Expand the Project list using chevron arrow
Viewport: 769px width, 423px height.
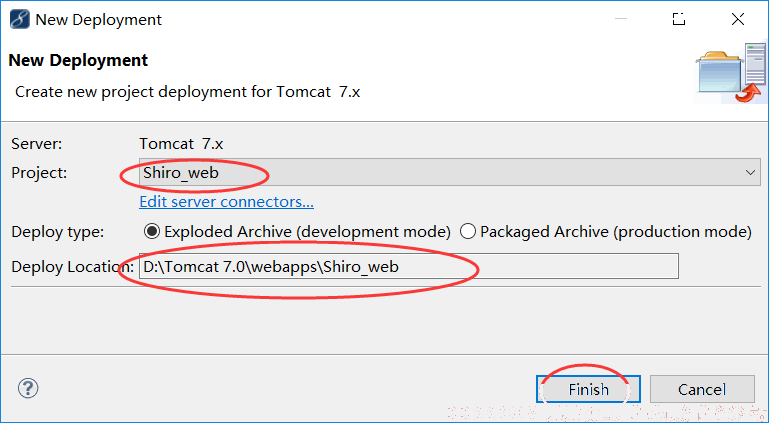coord(750,173)
